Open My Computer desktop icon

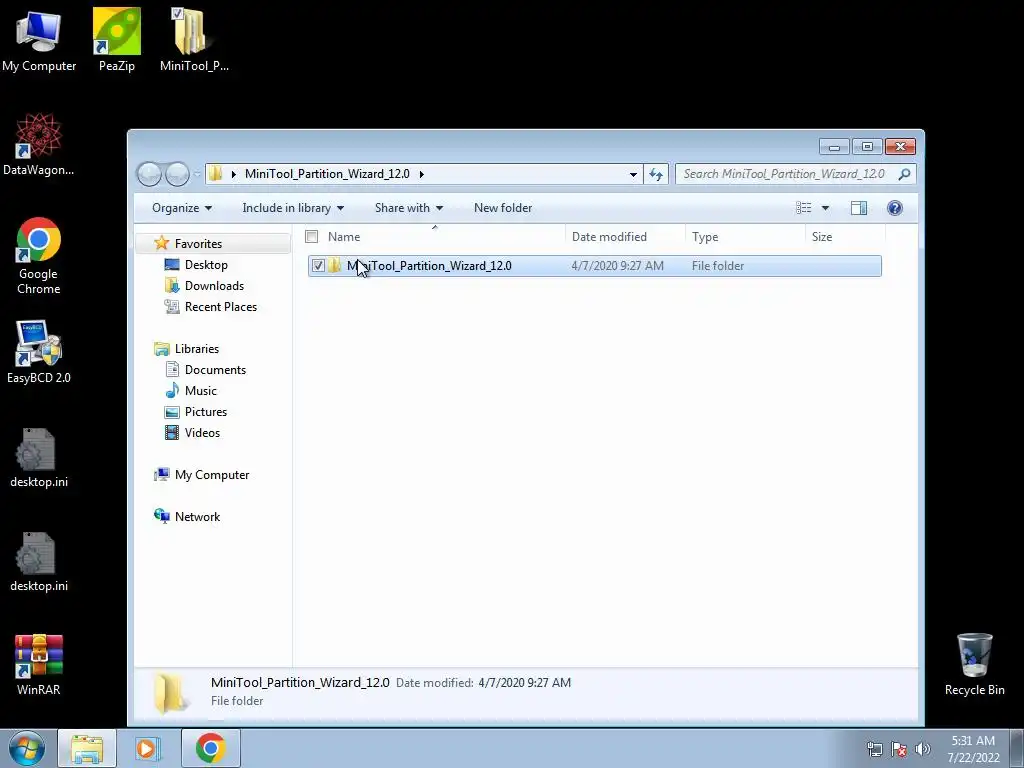coord(39,40)
